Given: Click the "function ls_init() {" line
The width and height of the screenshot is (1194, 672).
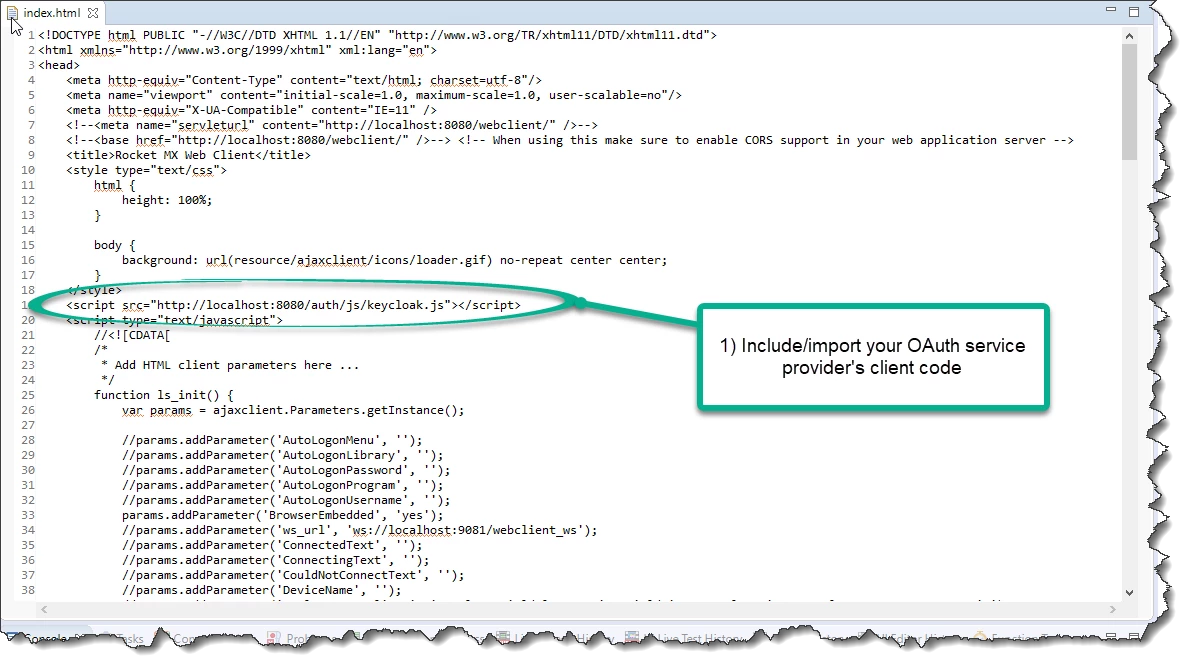Looking at the screenshot, I should point(164,395).
